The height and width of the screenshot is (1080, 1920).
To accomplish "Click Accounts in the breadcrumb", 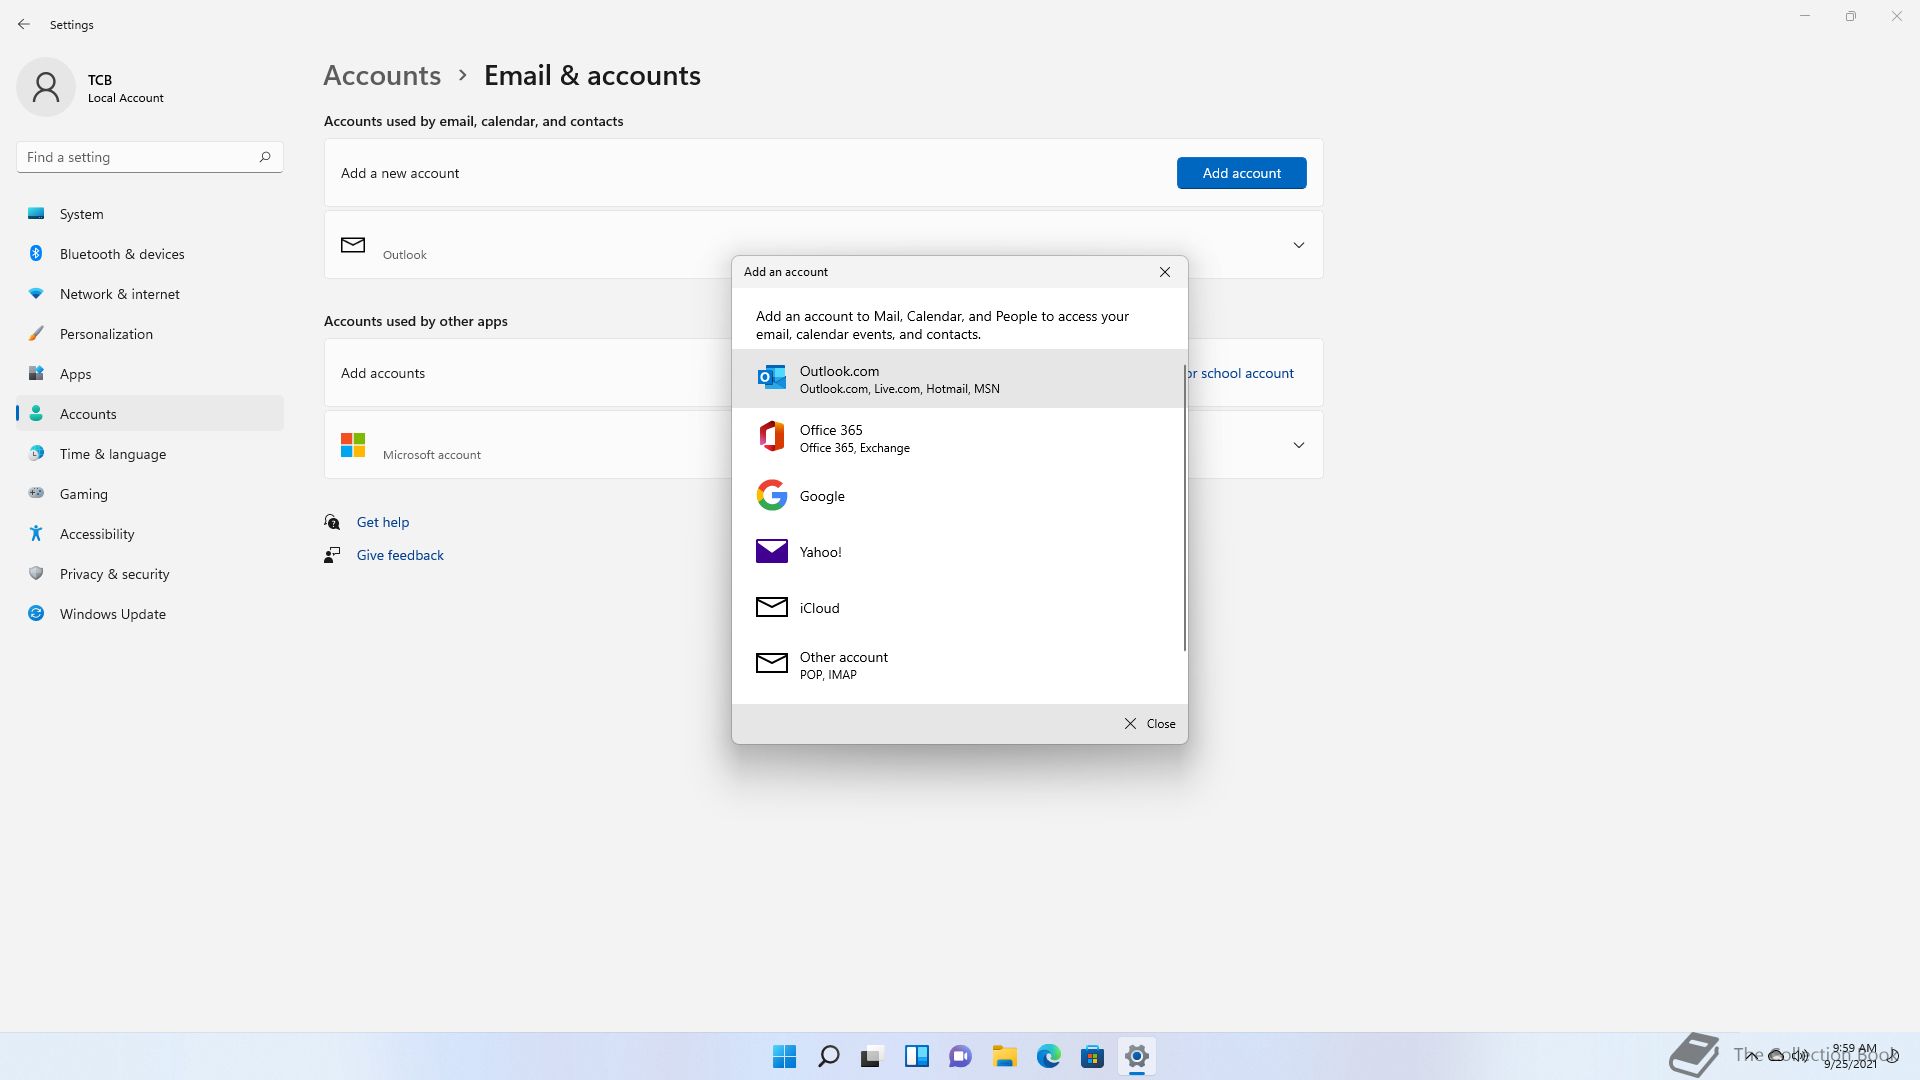I will point(382,75).
